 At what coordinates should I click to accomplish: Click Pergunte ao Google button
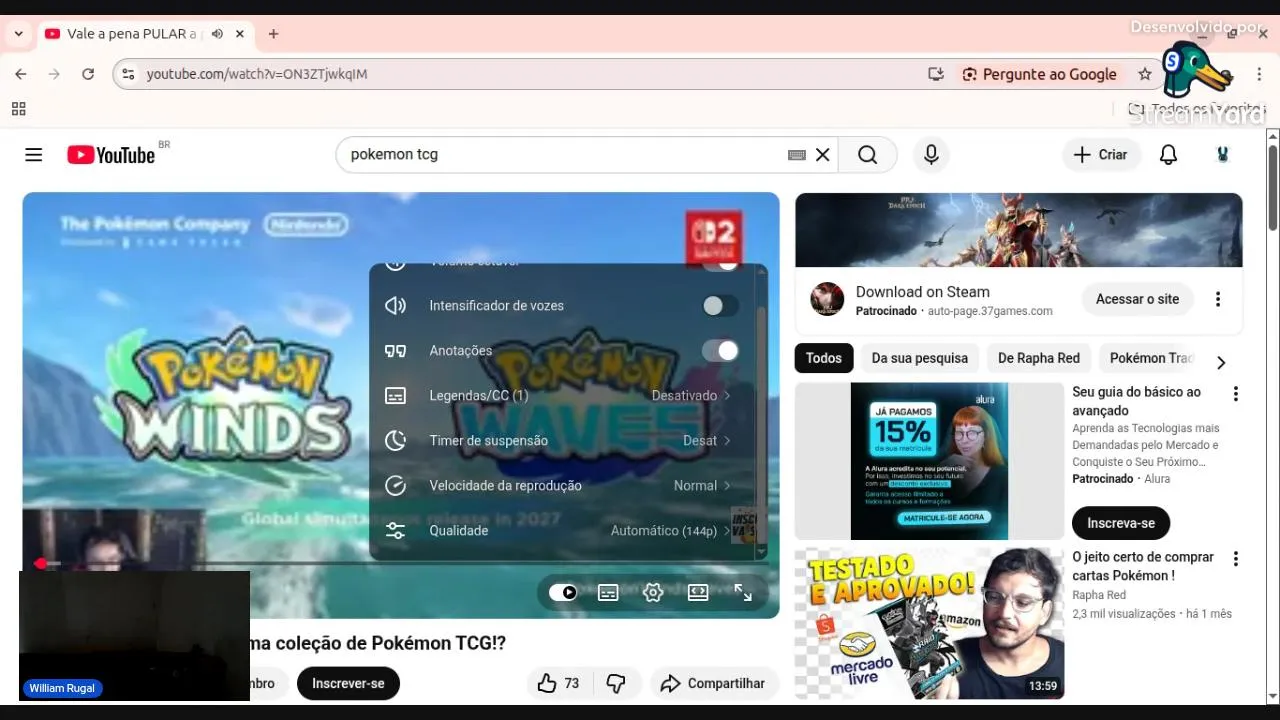1039,74
